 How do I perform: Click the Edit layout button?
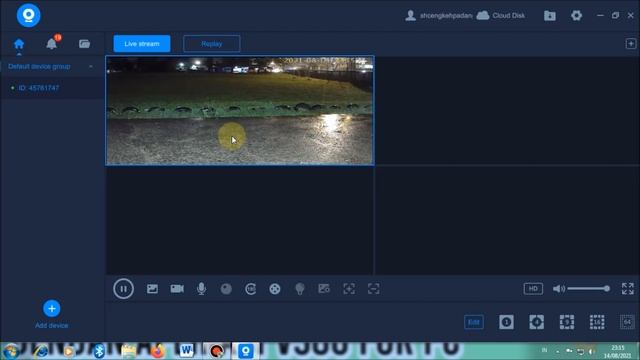pos(474,322)
